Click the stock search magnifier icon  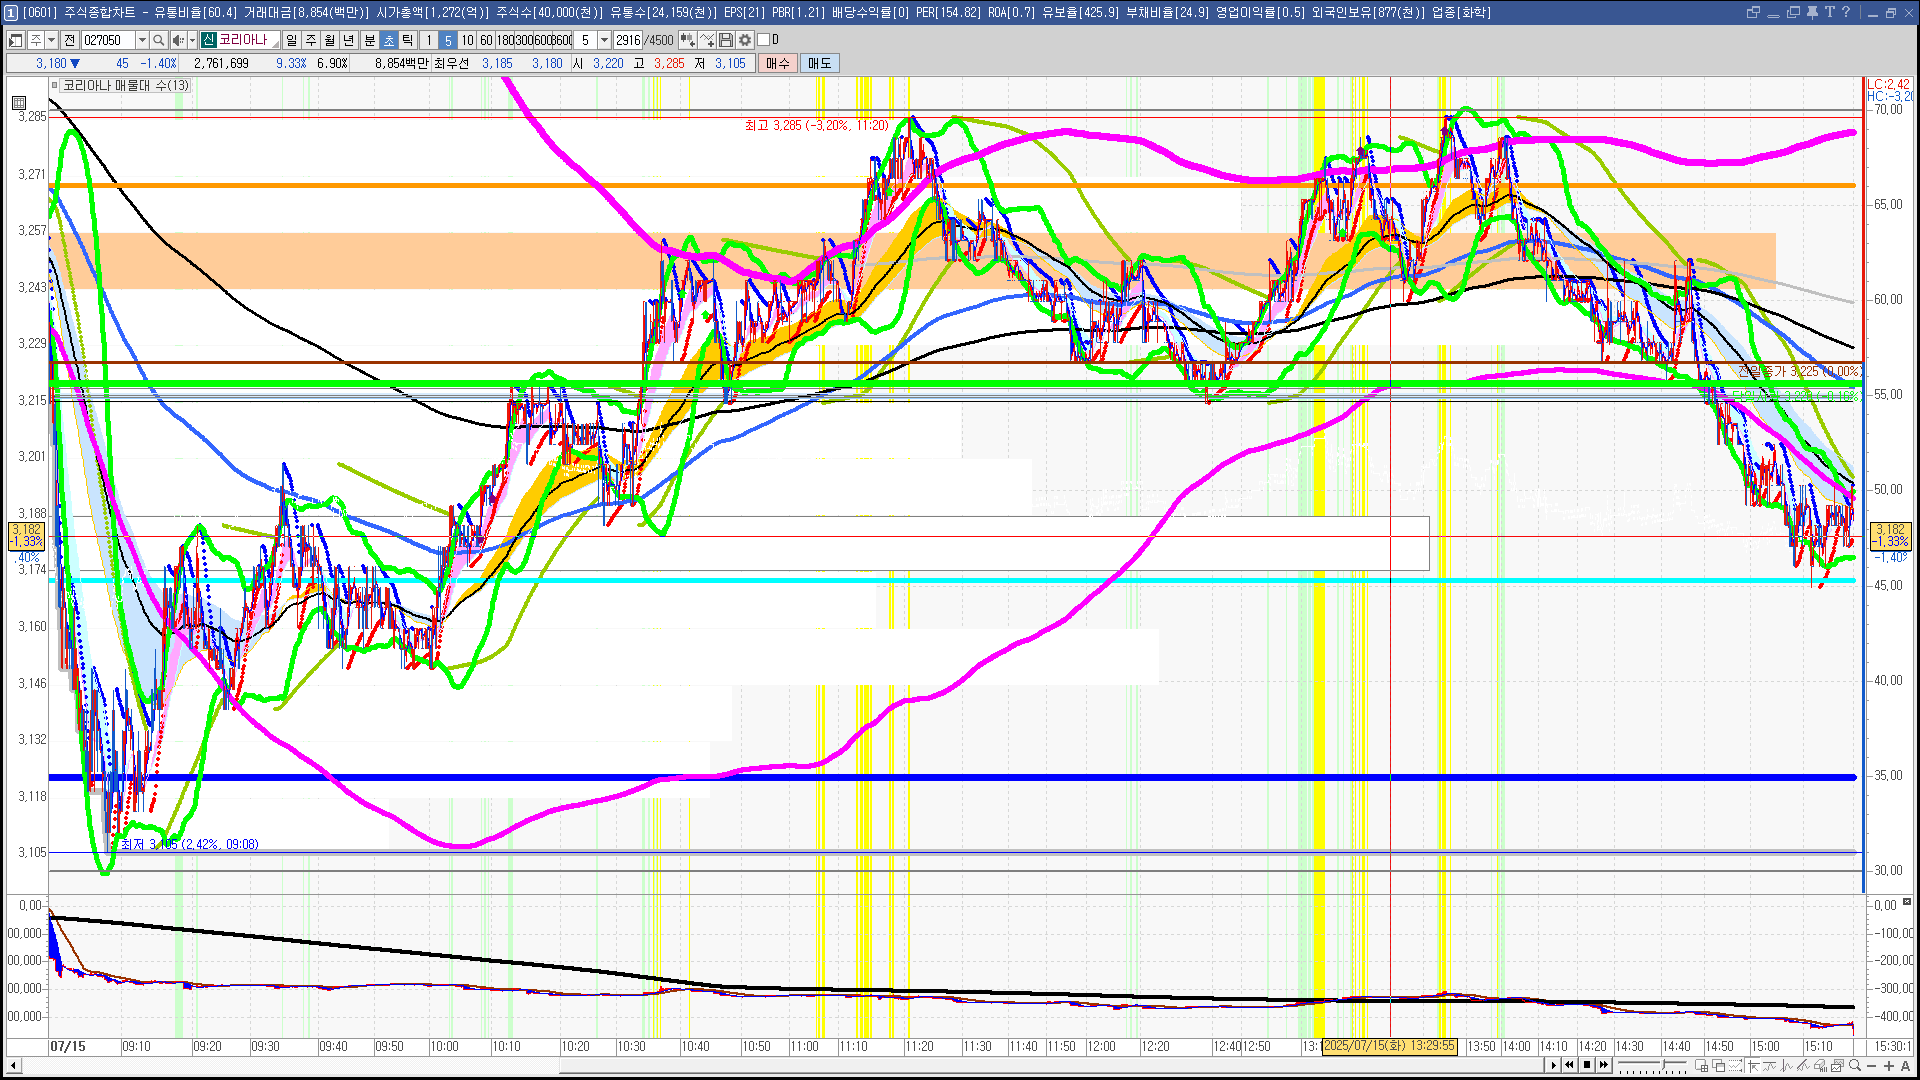coord(158,40)
